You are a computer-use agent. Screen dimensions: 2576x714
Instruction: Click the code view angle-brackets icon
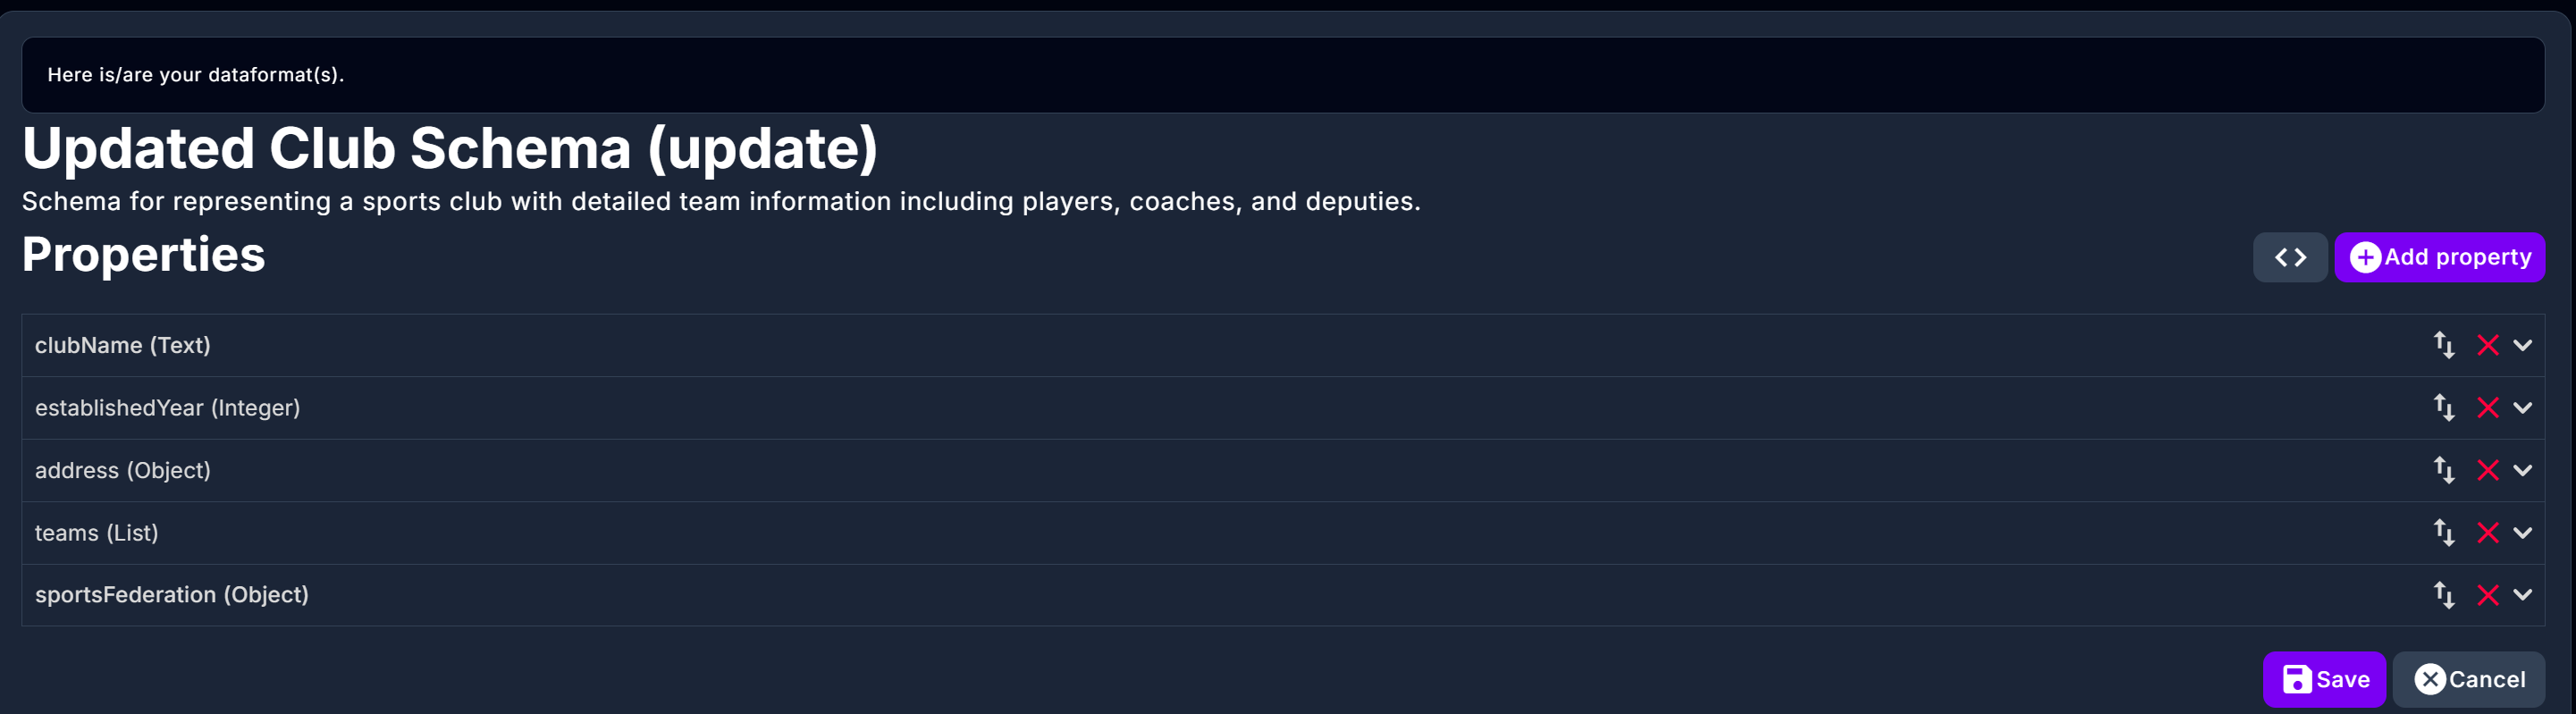click(x=2289, y=258)
